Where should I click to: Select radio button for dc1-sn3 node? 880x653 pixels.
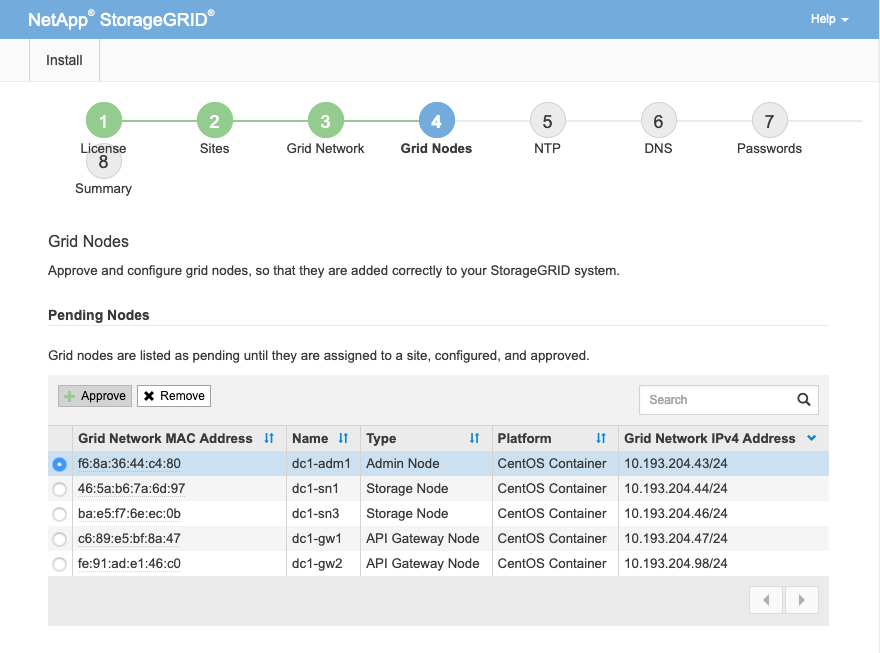pyautogui.click(x=59, y=514)
